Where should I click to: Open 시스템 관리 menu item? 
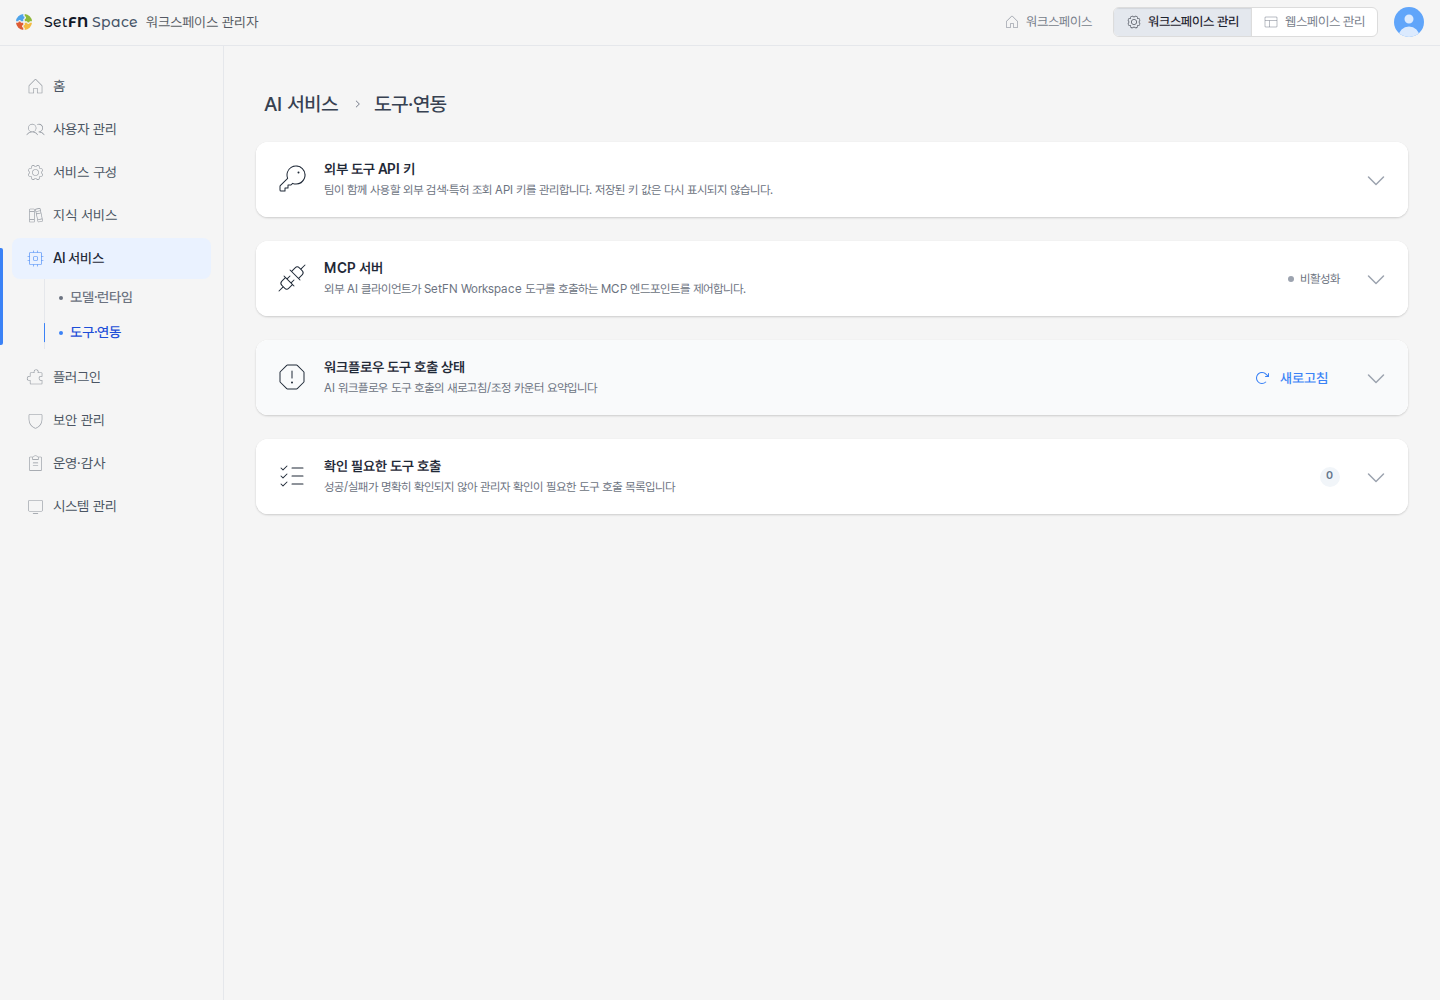[111, 506]
